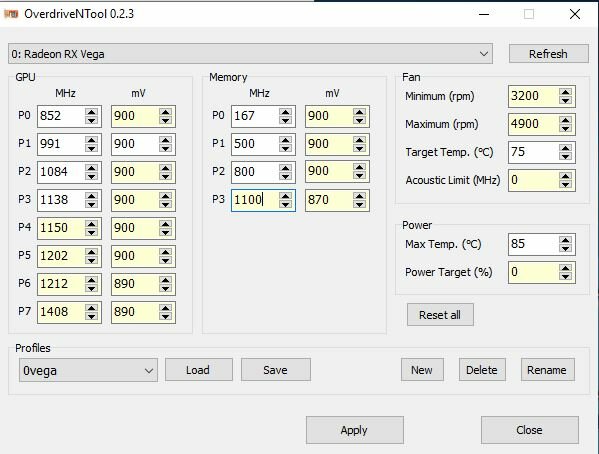The height and width of the screenshot is (454, 599).
Task: Decrease GPU P3 mV down arrow
Action: [166, 204]
